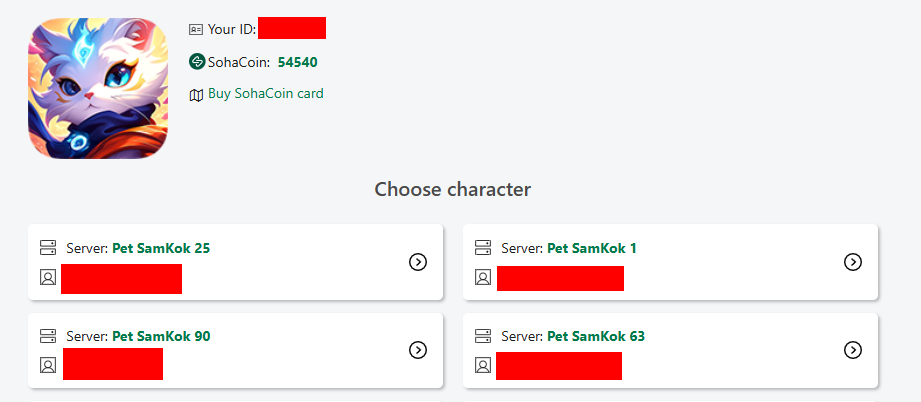
Task: Open Pet SamKok 63 with its arrow button
Action: pyautogui.click(x=853, y=350)
